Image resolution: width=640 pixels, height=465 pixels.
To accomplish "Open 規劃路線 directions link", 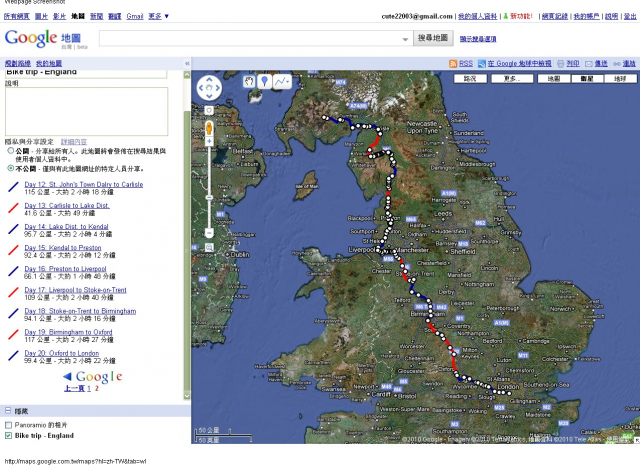I will (18, 63).
